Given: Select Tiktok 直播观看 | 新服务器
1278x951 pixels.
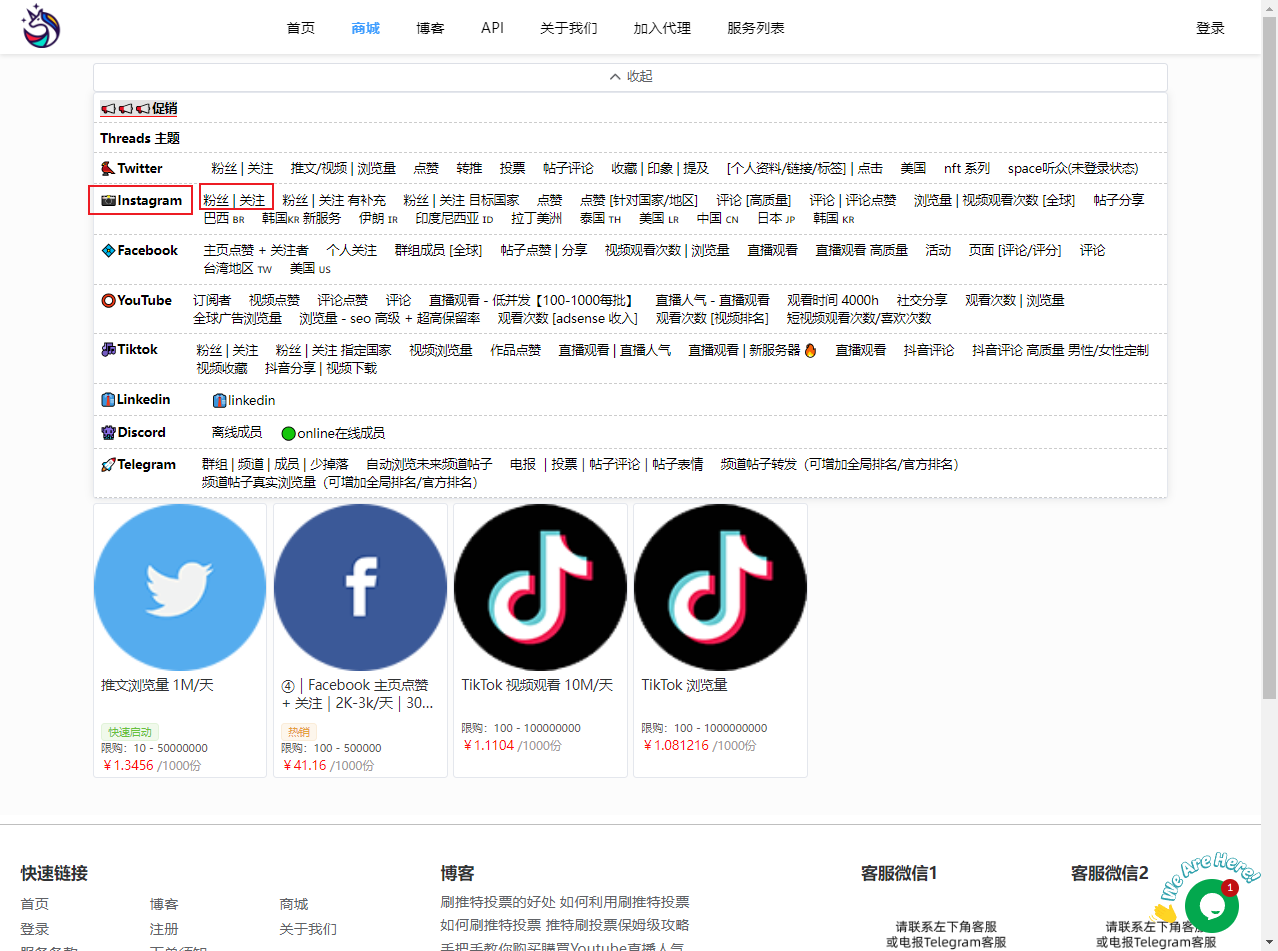Looking at the screenshot, I should tap(752, 350).
